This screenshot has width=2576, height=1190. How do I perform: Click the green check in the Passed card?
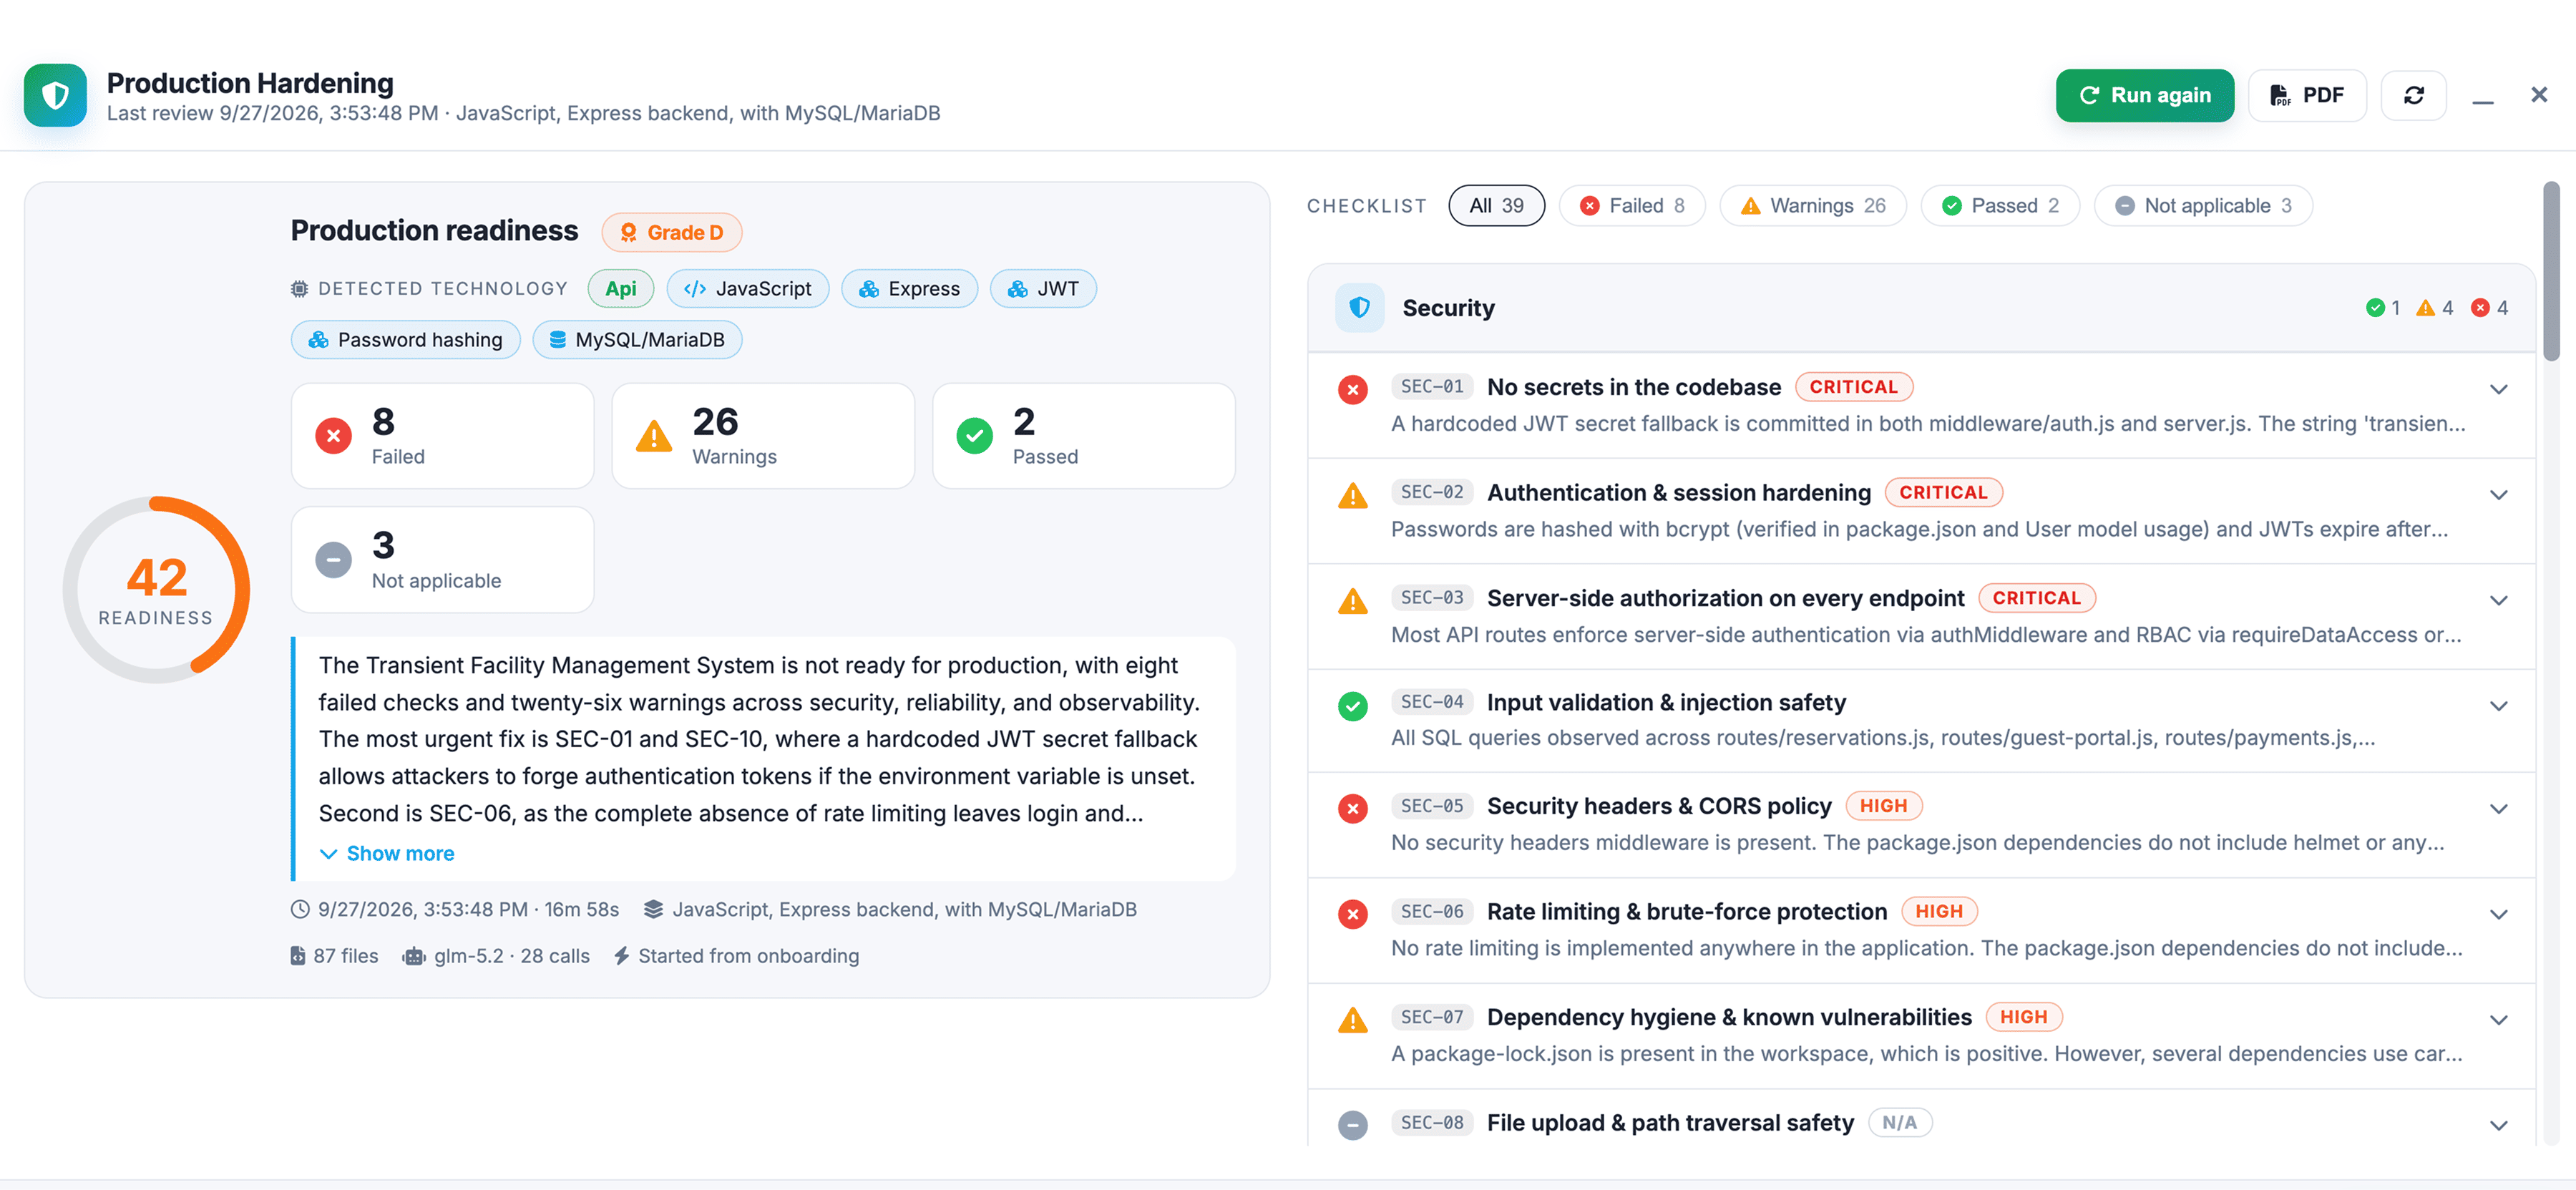point(974,436)
